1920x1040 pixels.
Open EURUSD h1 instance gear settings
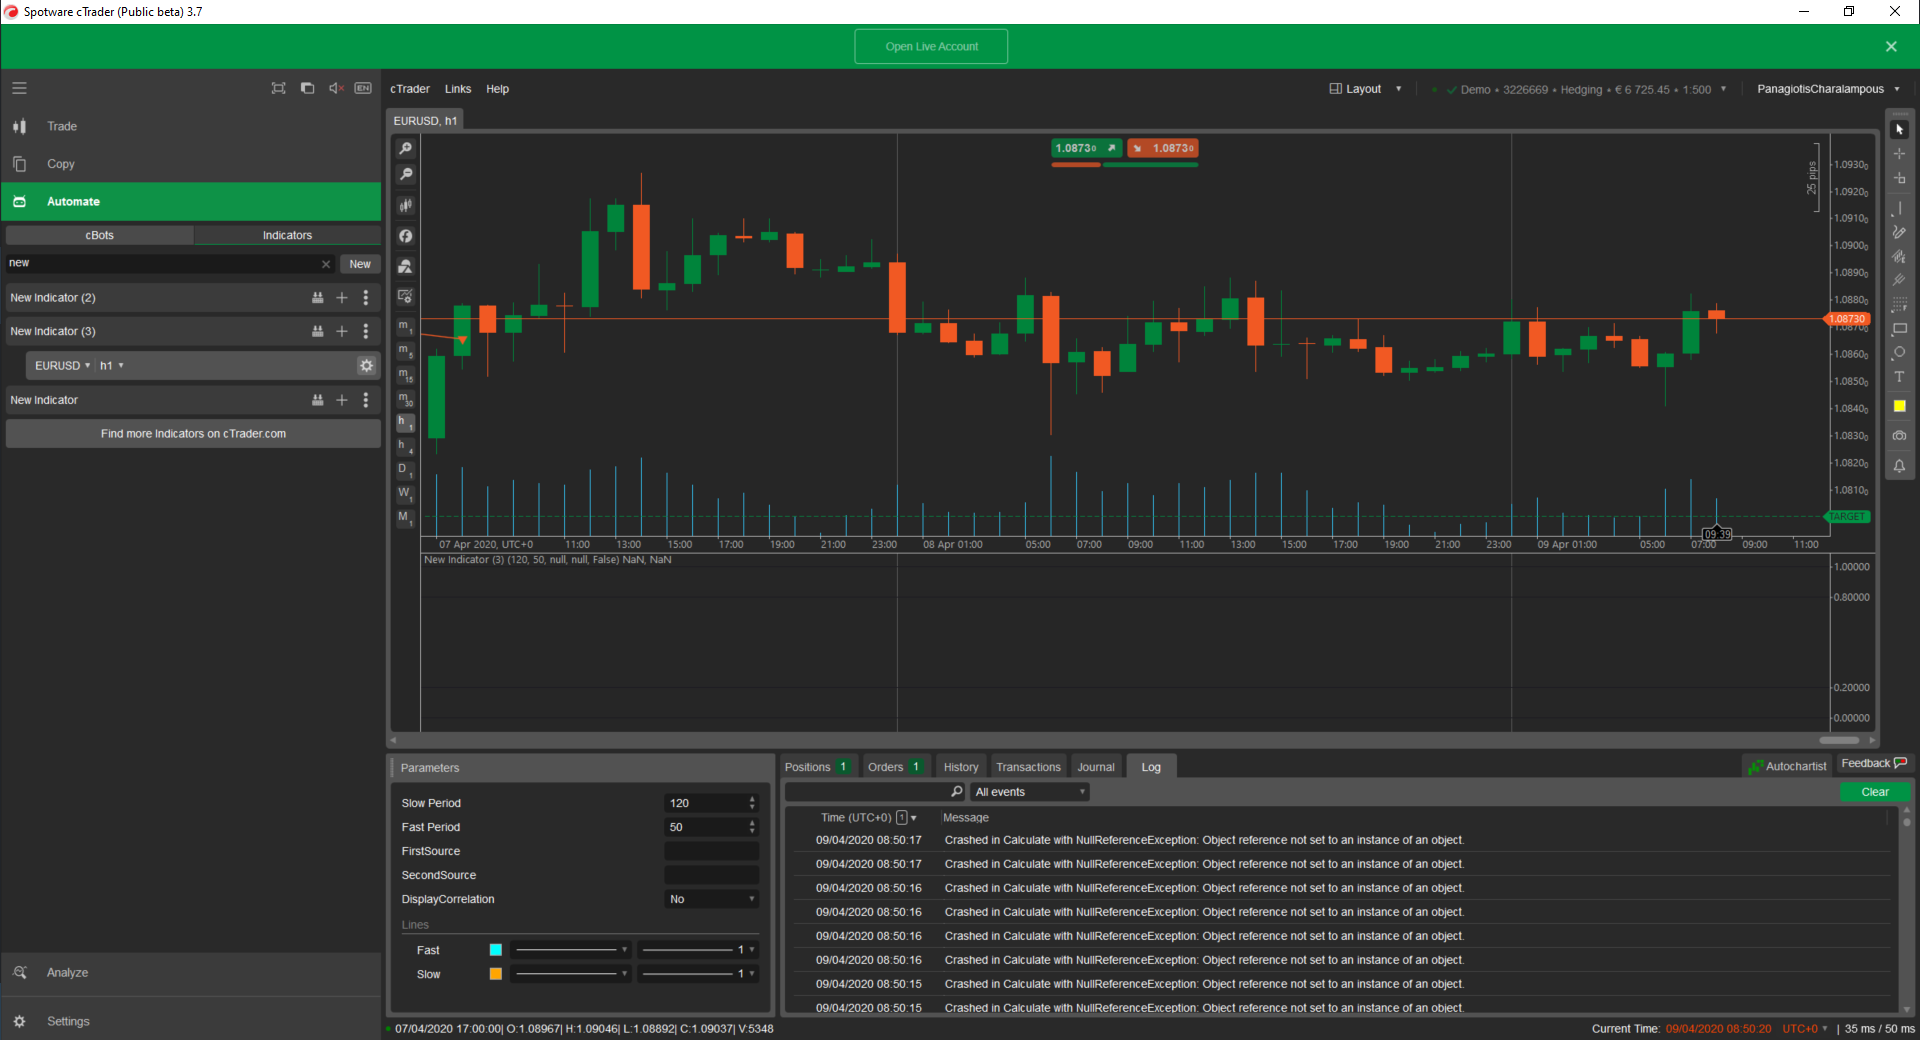pyautogui.click(x=367, y=366)
